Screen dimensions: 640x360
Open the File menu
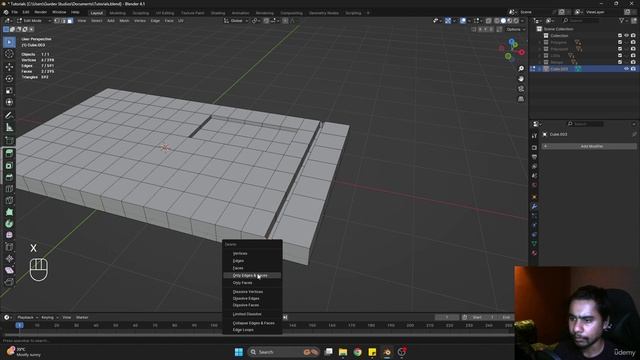point(14,12)
